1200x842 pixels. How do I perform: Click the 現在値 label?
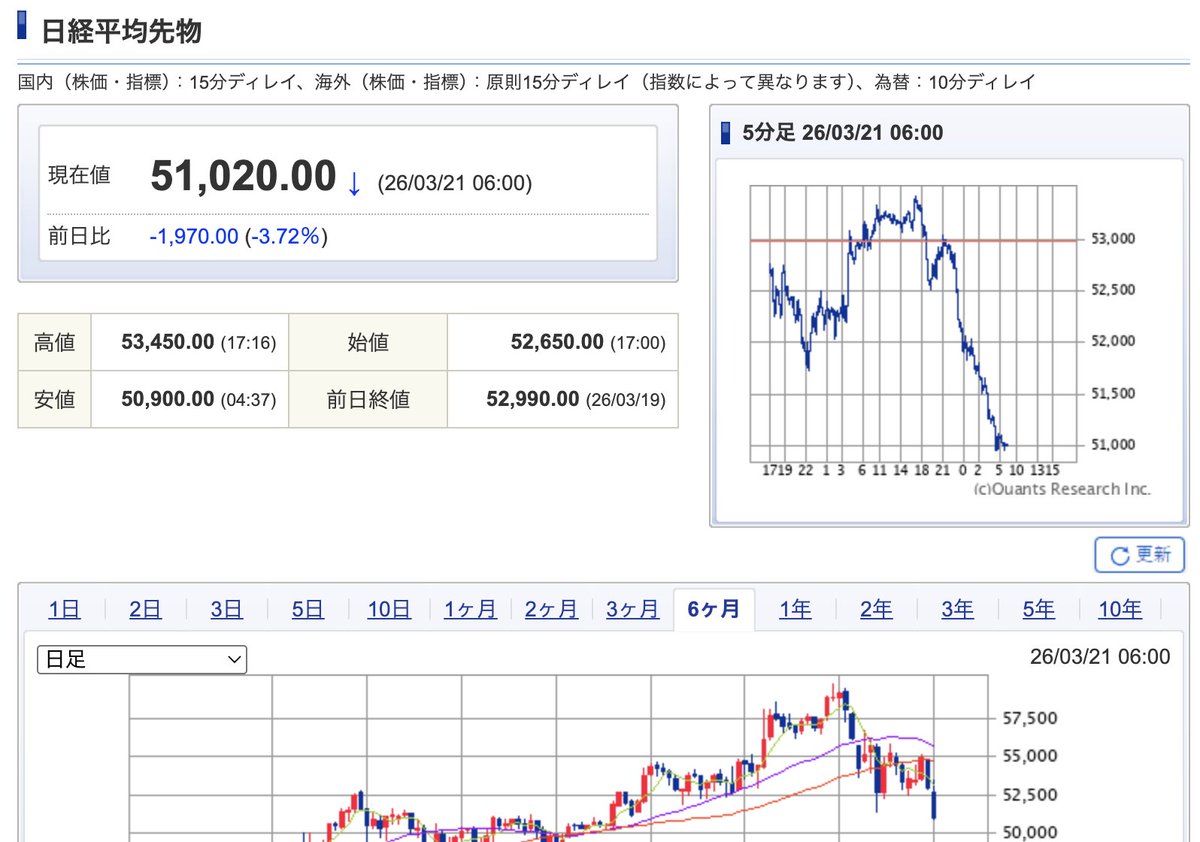click(x=80, y=175)
